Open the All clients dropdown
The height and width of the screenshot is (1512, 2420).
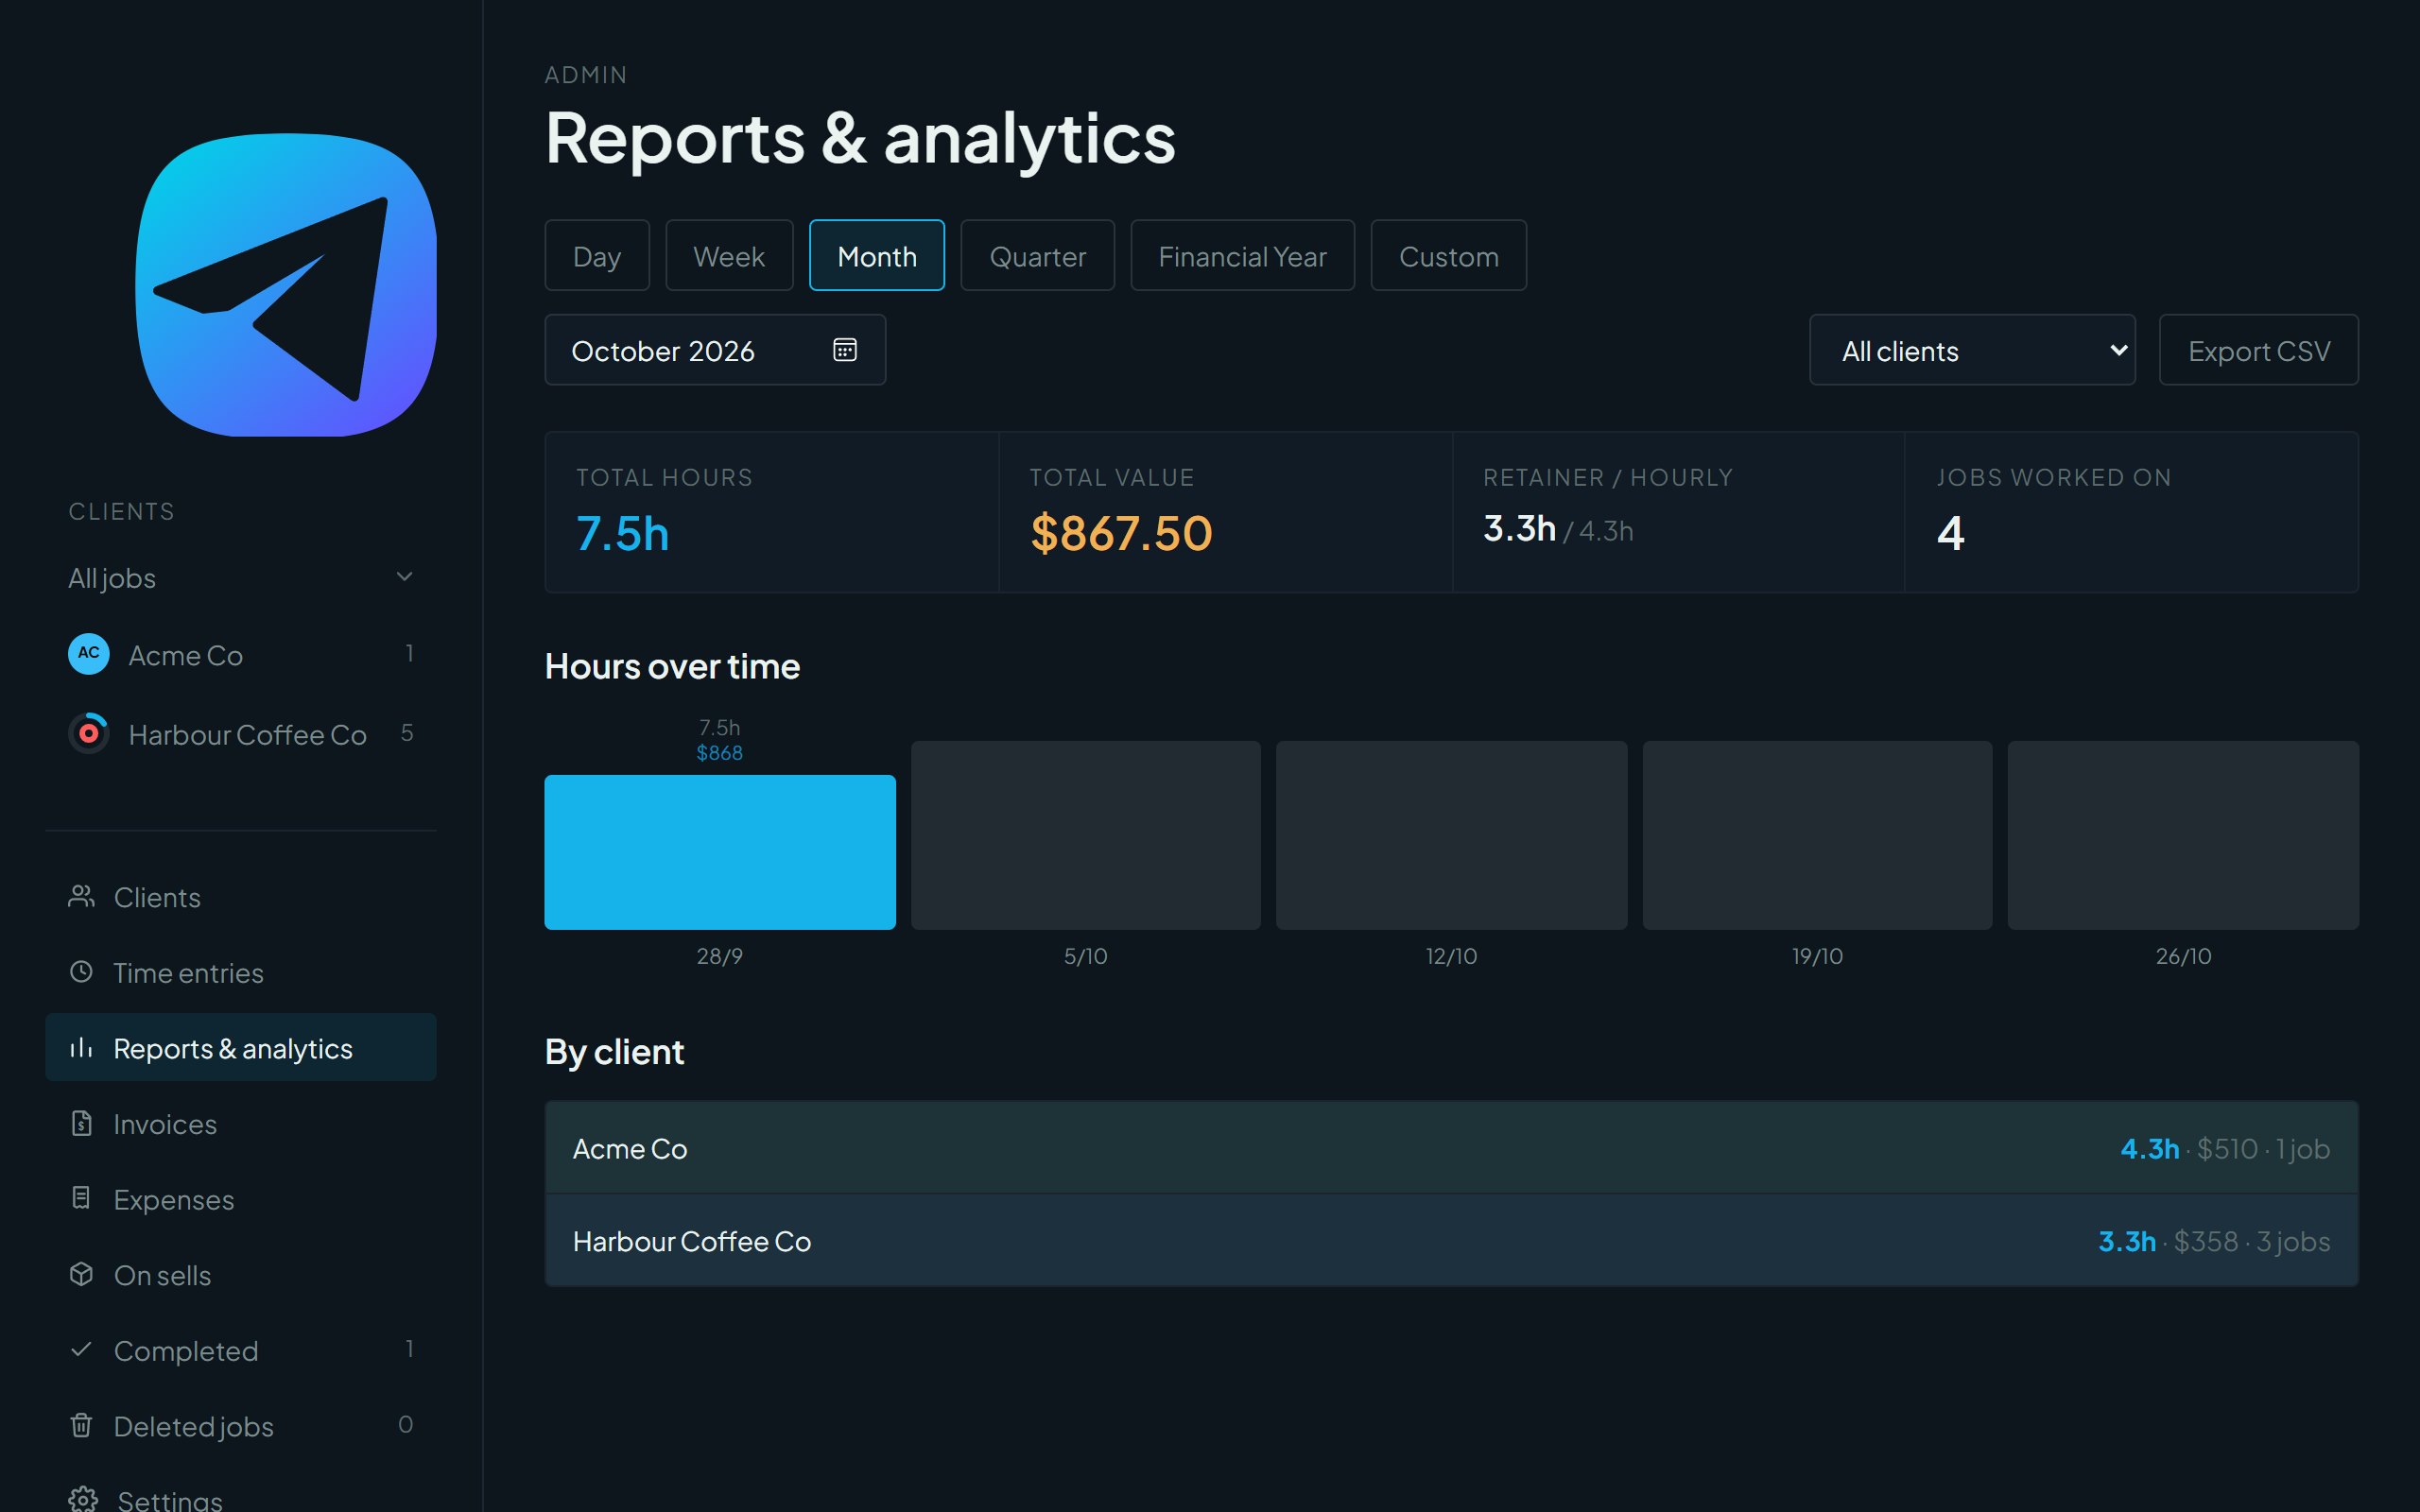coord(1972,350)
